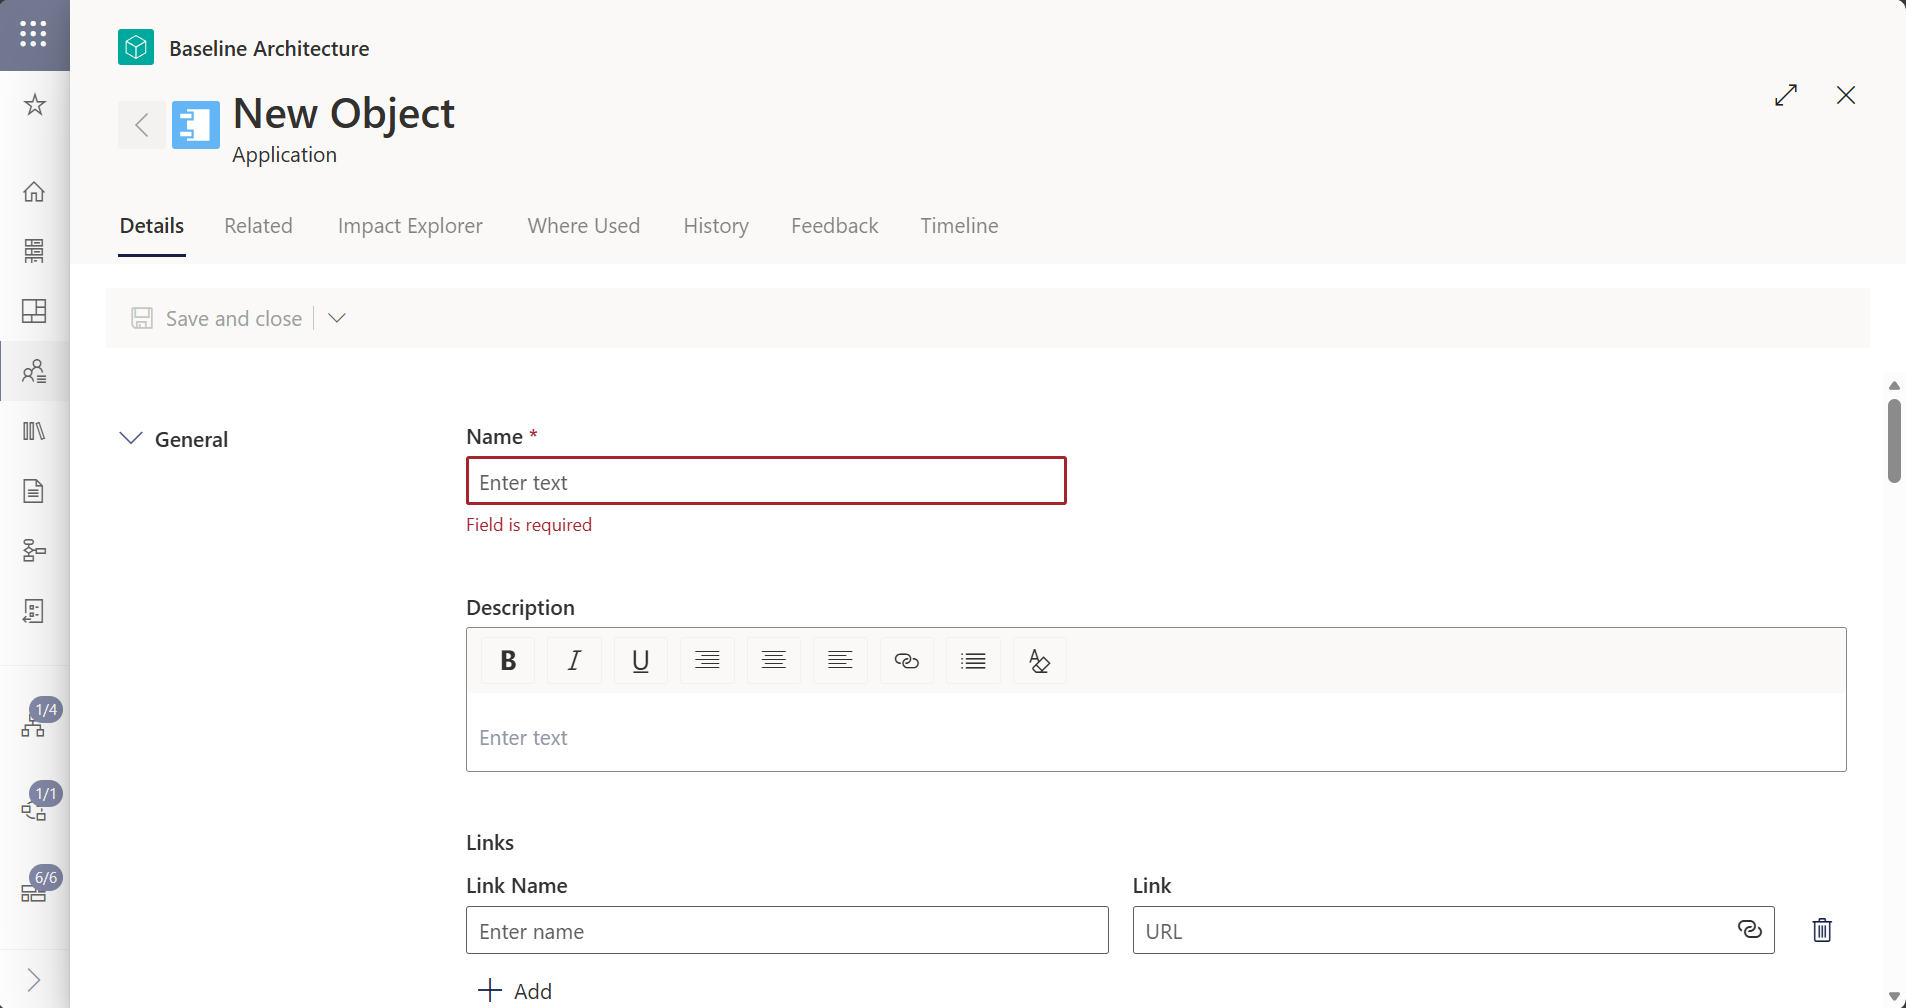Close the New Object panel

[x=1846, y=95]
